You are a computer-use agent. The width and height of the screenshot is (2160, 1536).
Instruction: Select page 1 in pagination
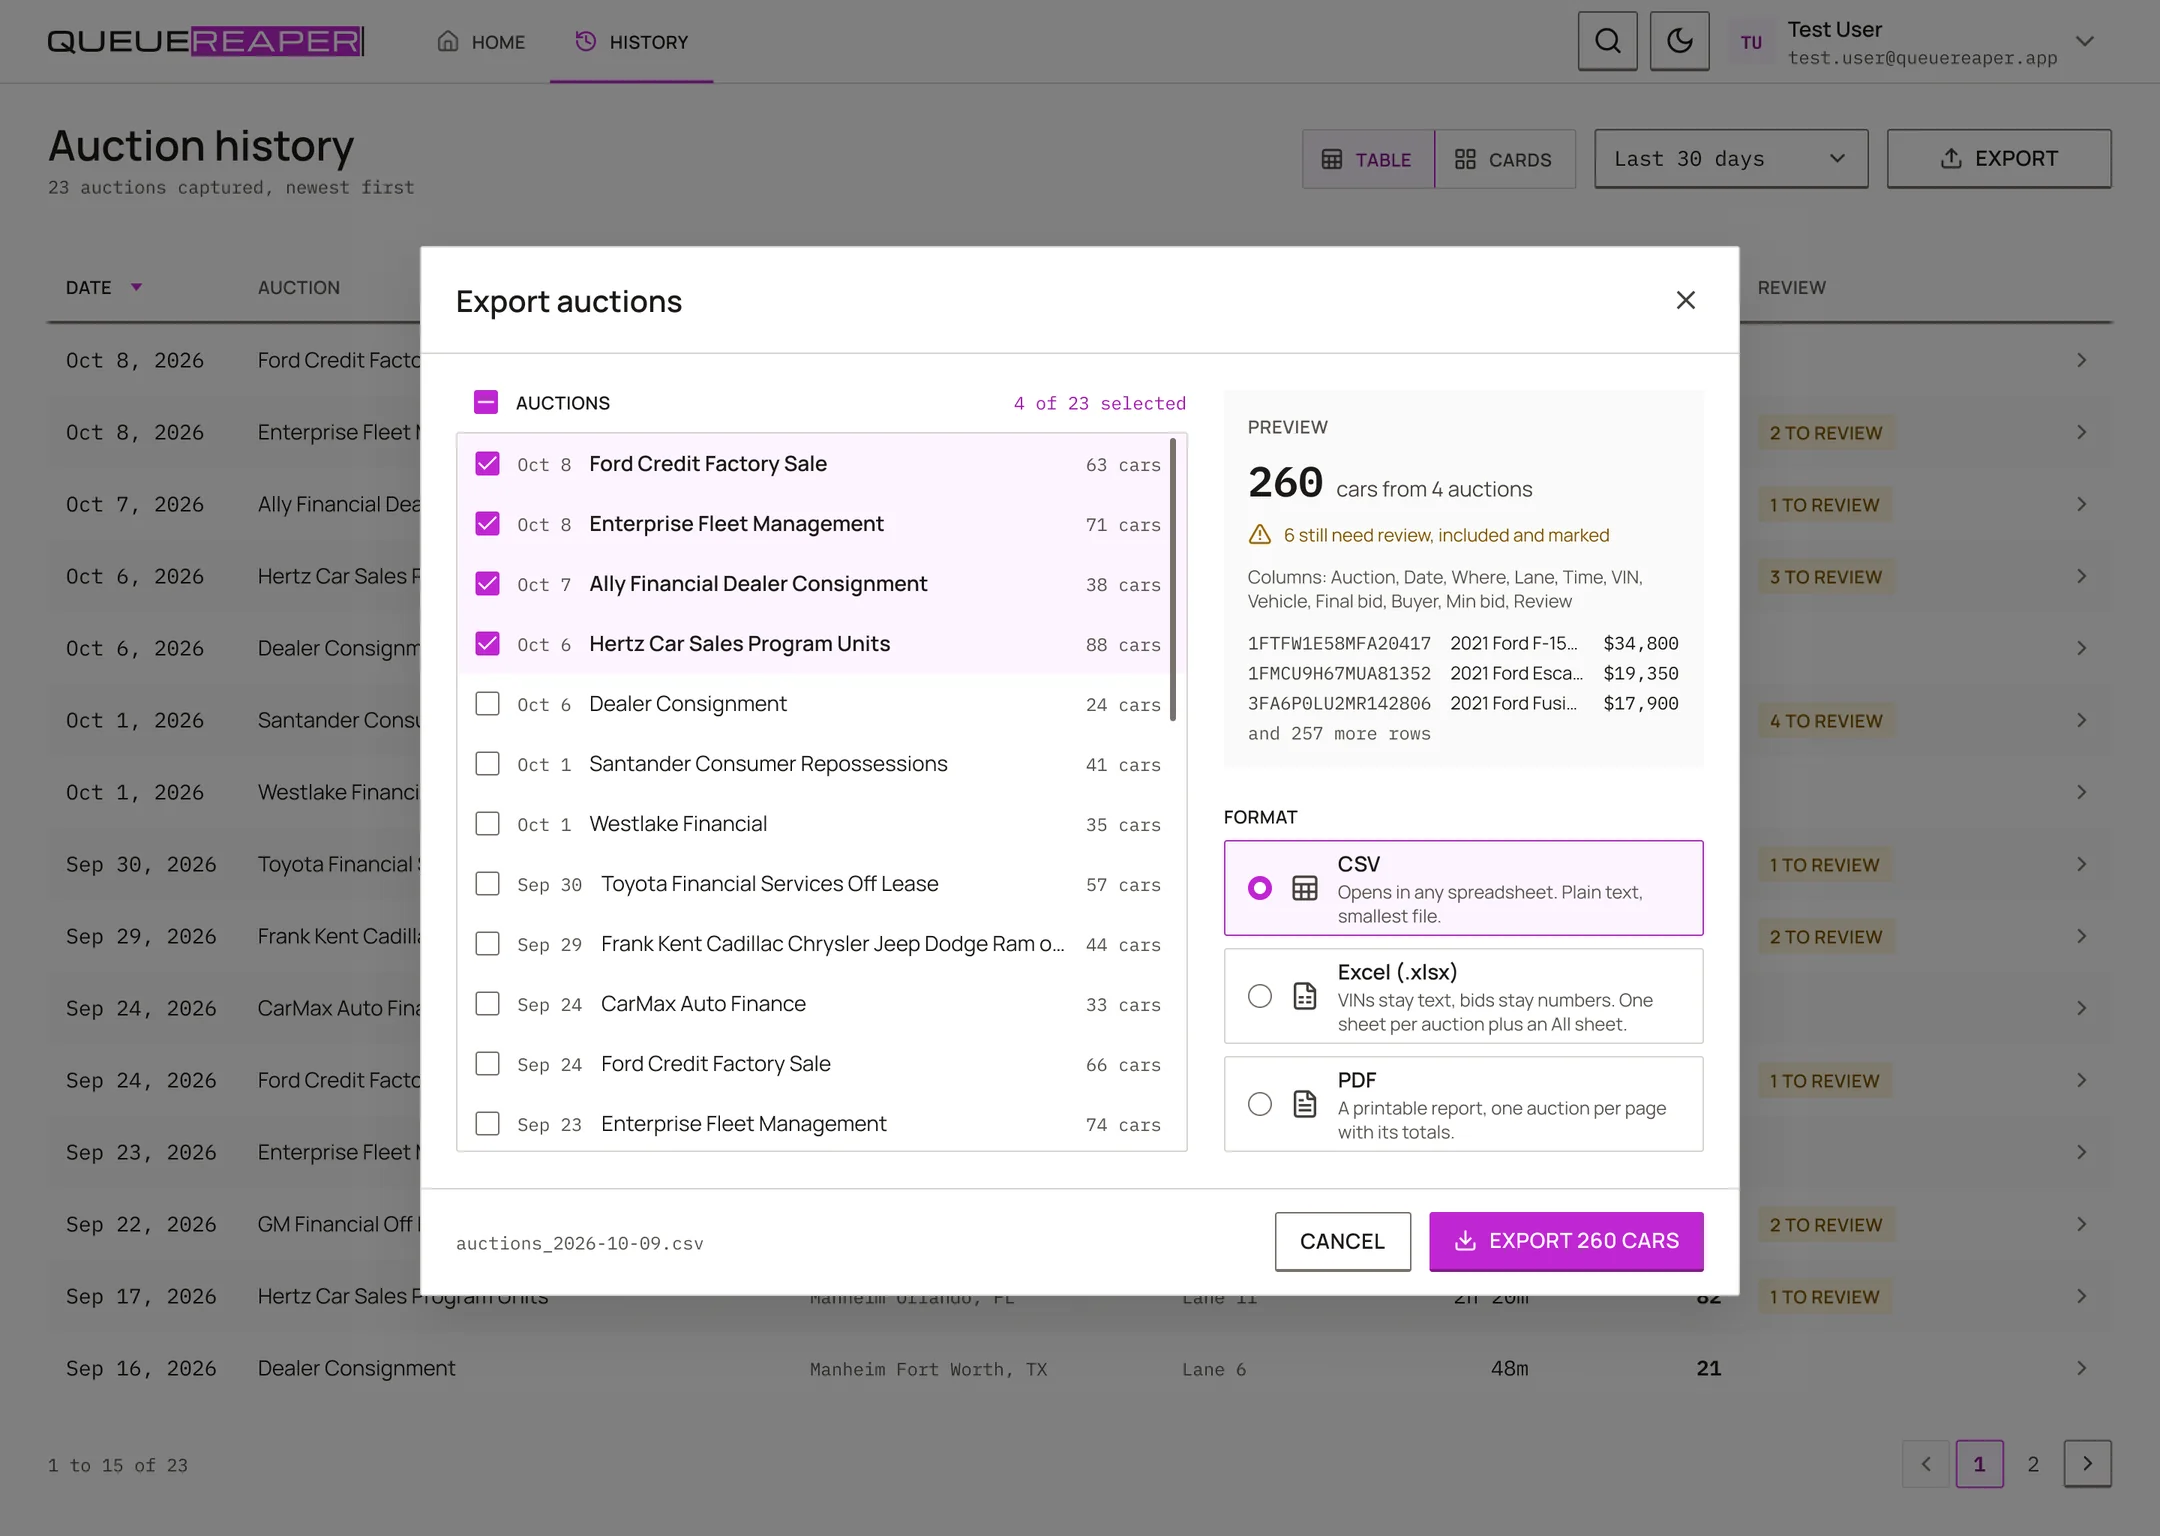pos(1979,1464)
